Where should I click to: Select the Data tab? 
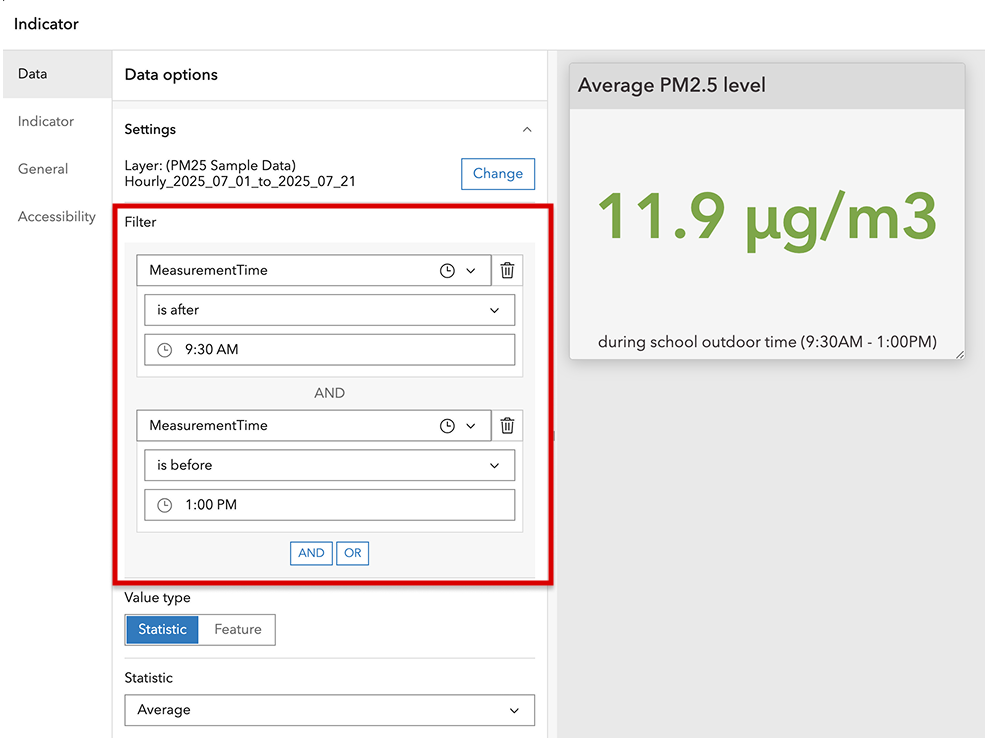coord(33,73)
